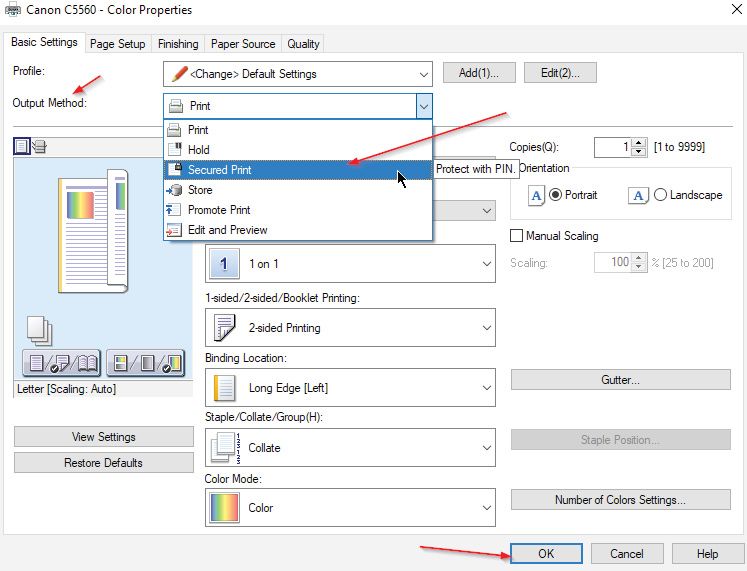747x571 pixels.
Task: Open the Profile dropdown list
Action: tap(298, 74)
